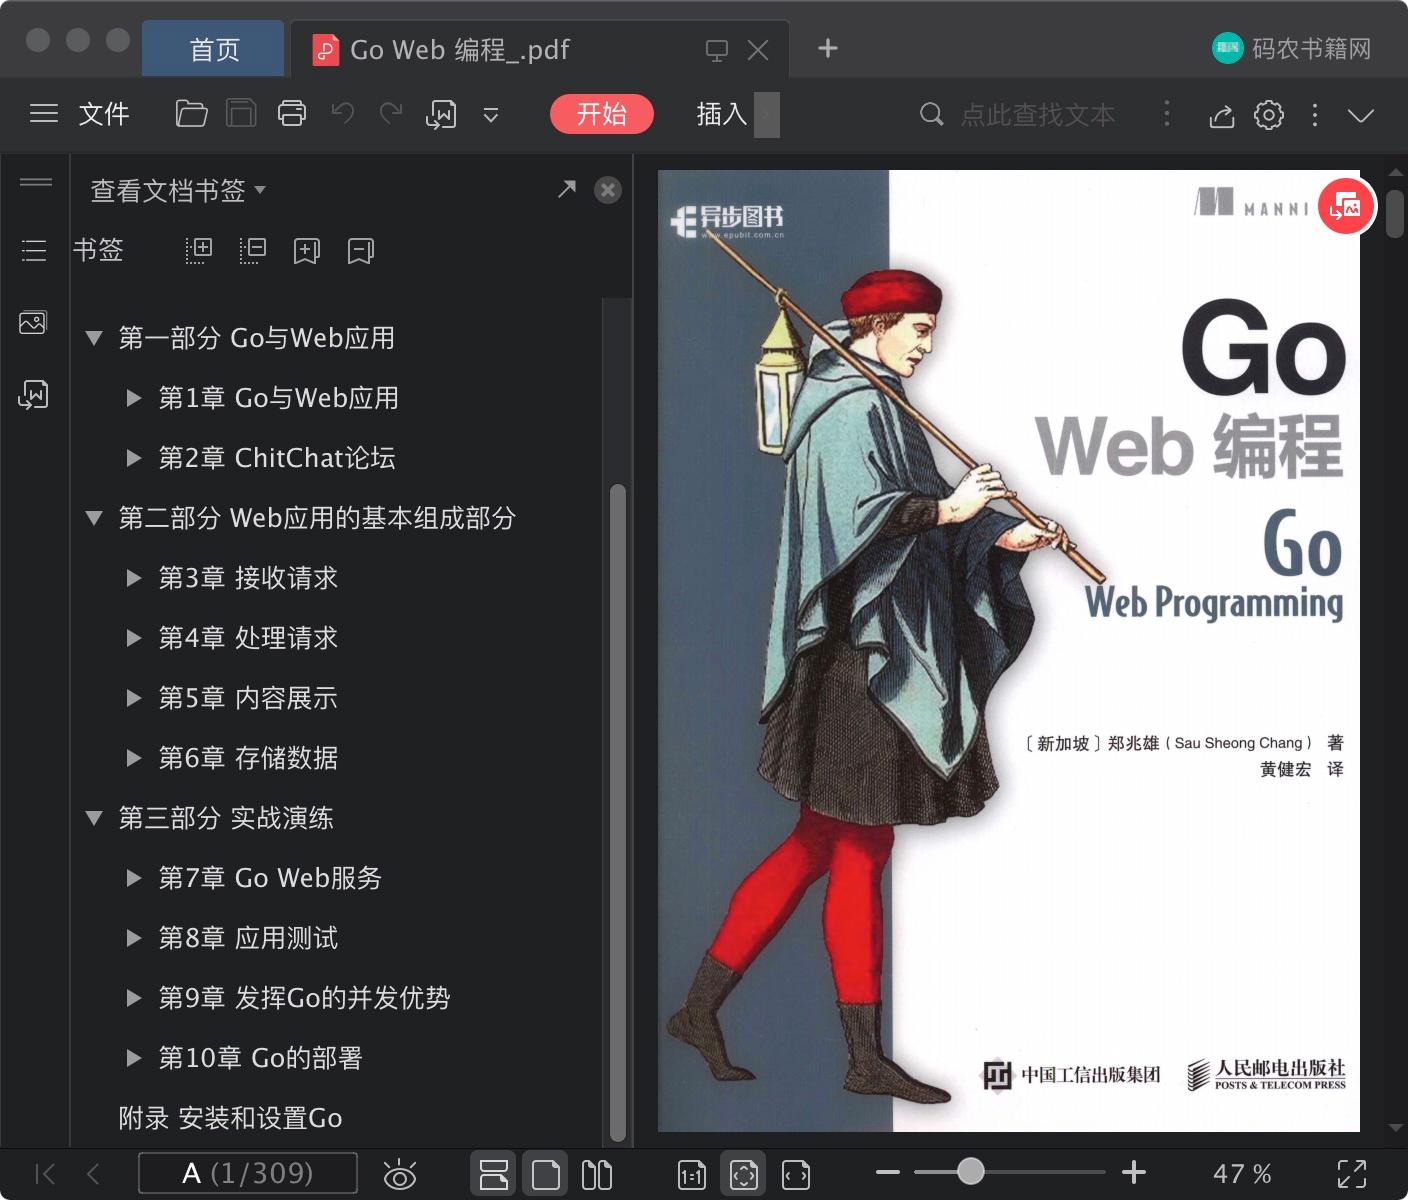Viewport: 1408px width, 1200px height.
Task: Click the add bookmark icon
Action: [306, 251]
